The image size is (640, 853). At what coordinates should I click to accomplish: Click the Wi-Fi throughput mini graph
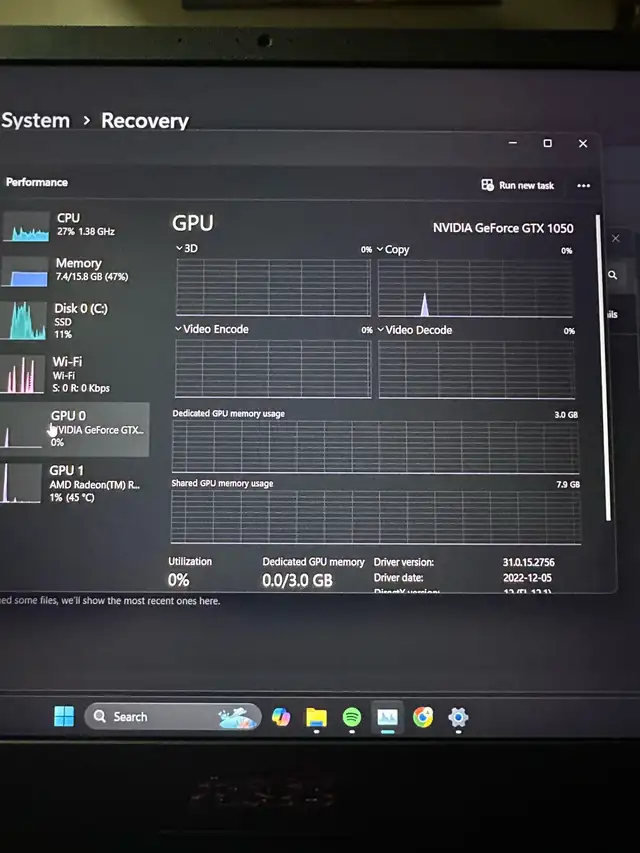[22, 374]
